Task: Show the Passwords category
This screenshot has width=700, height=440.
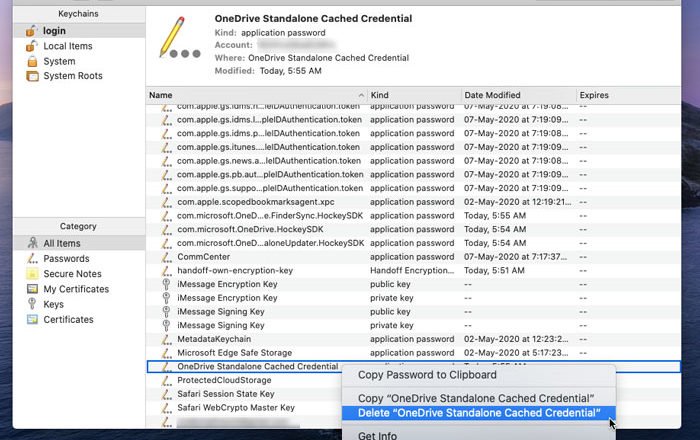Action: [66, 258]
